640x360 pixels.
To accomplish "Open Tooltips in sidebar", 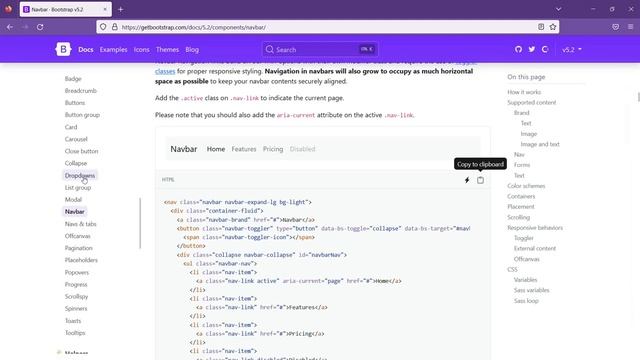I will tap(75, 333).
